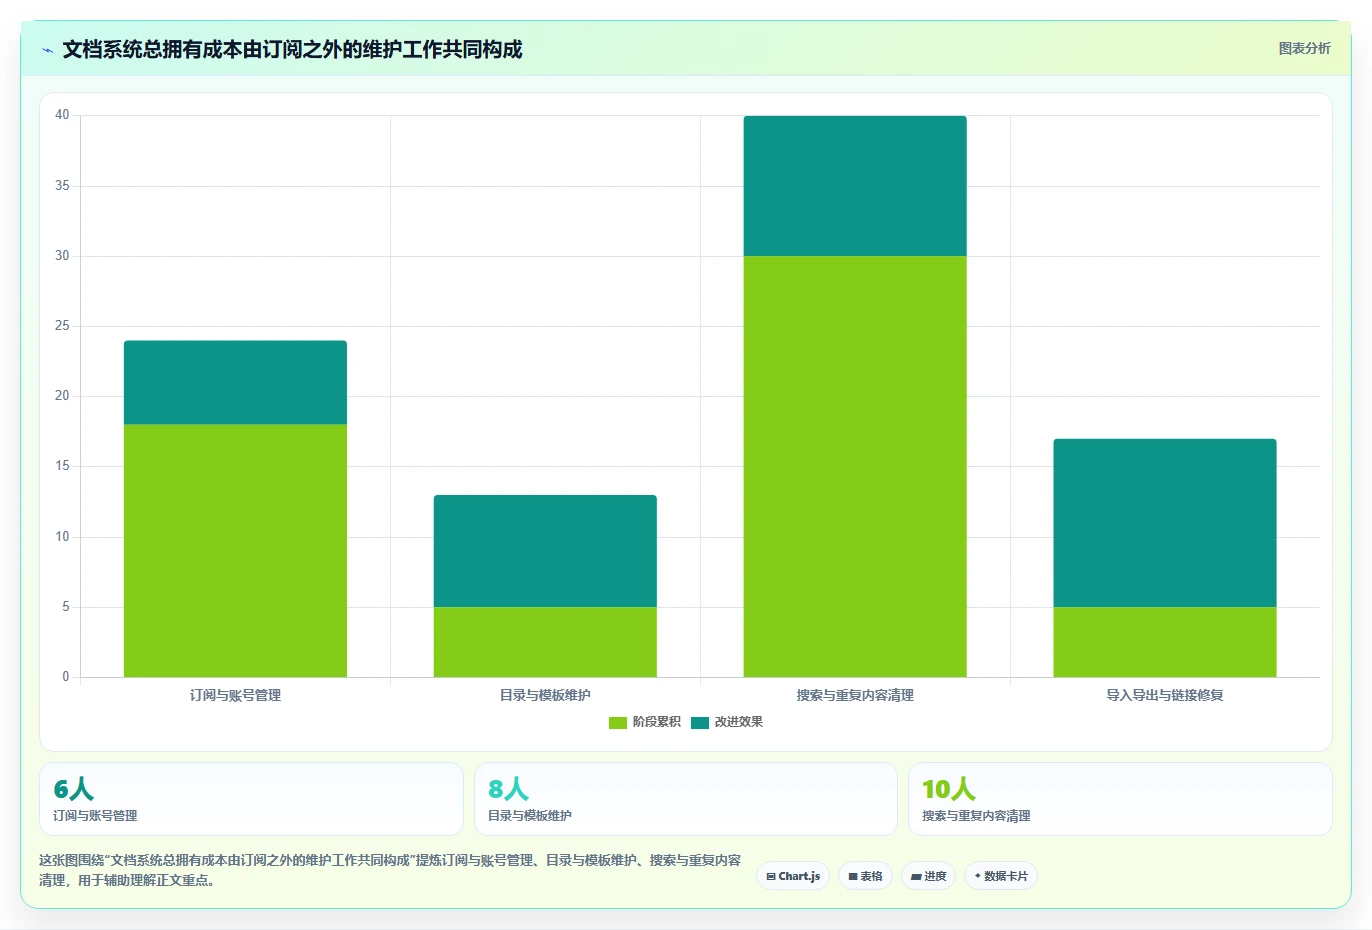
Task: Click the 10人 stat value
Action: [948, 789]
